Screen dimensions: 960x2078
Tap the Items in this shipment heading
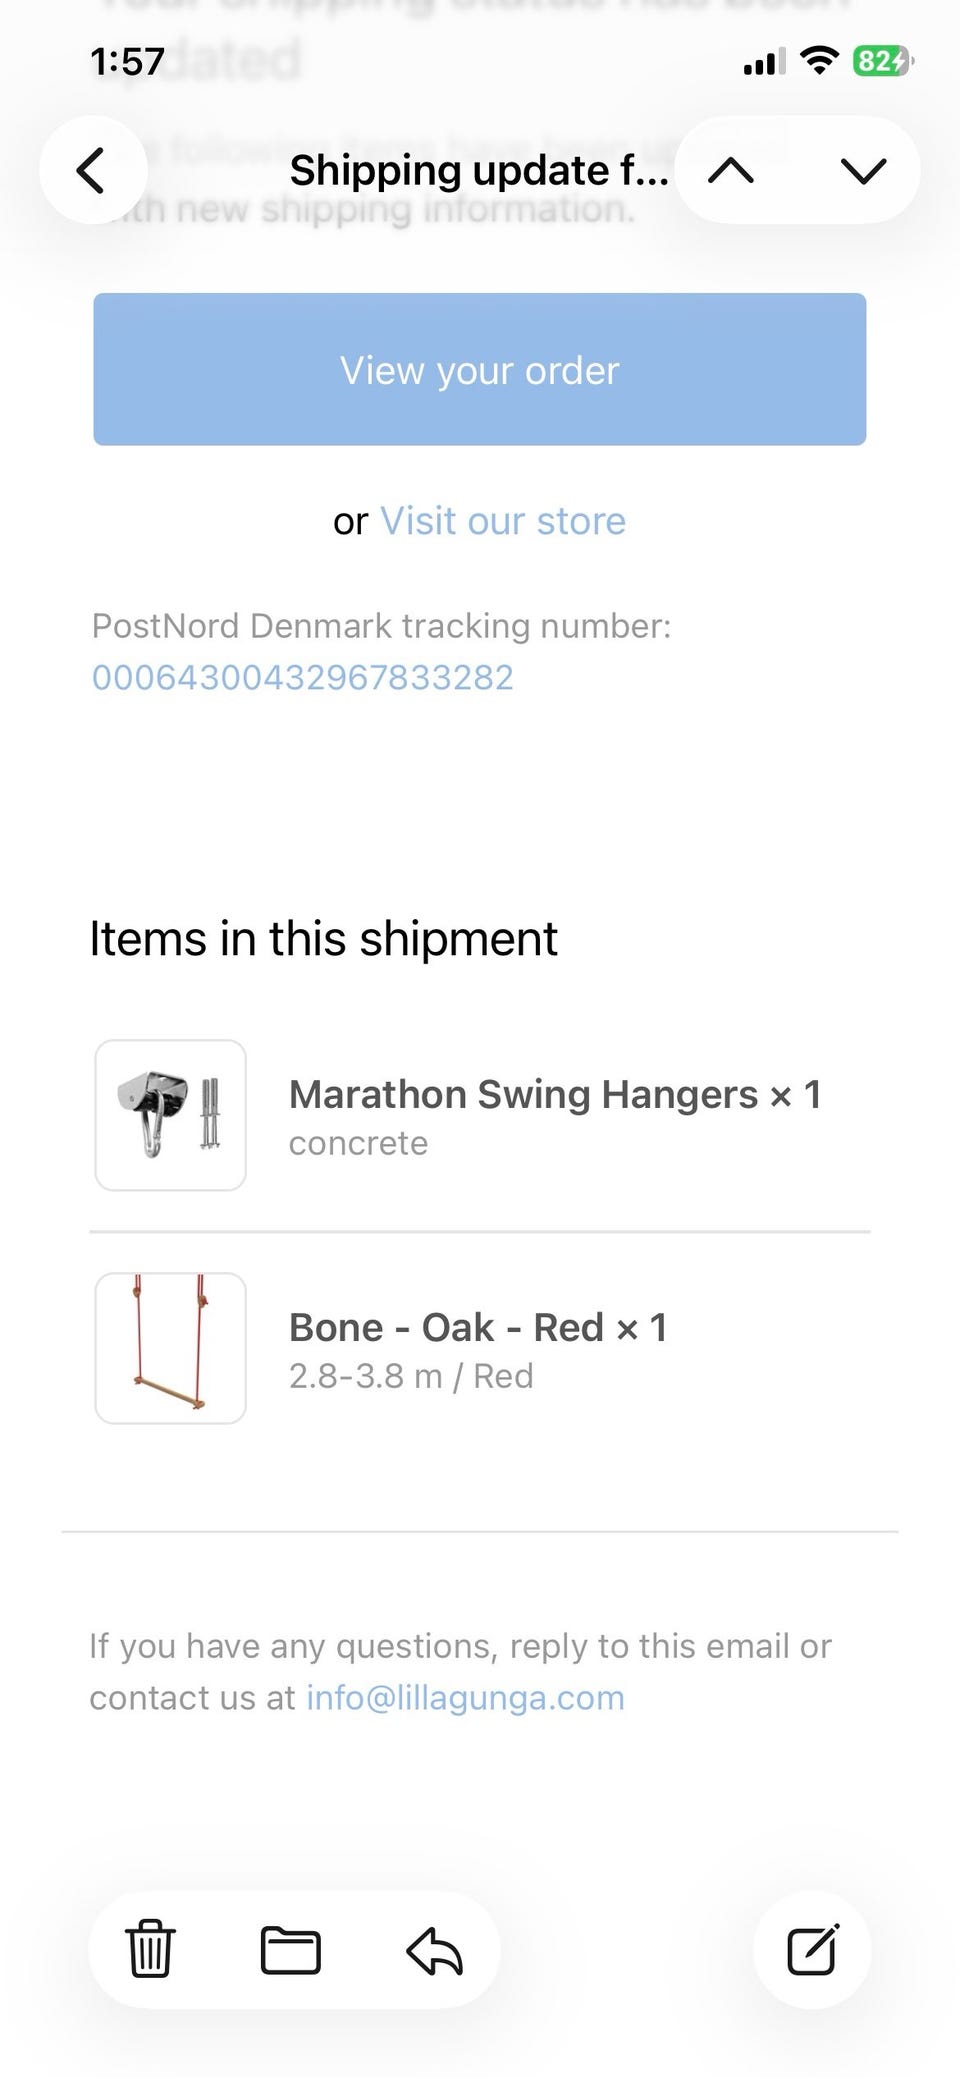323,939
